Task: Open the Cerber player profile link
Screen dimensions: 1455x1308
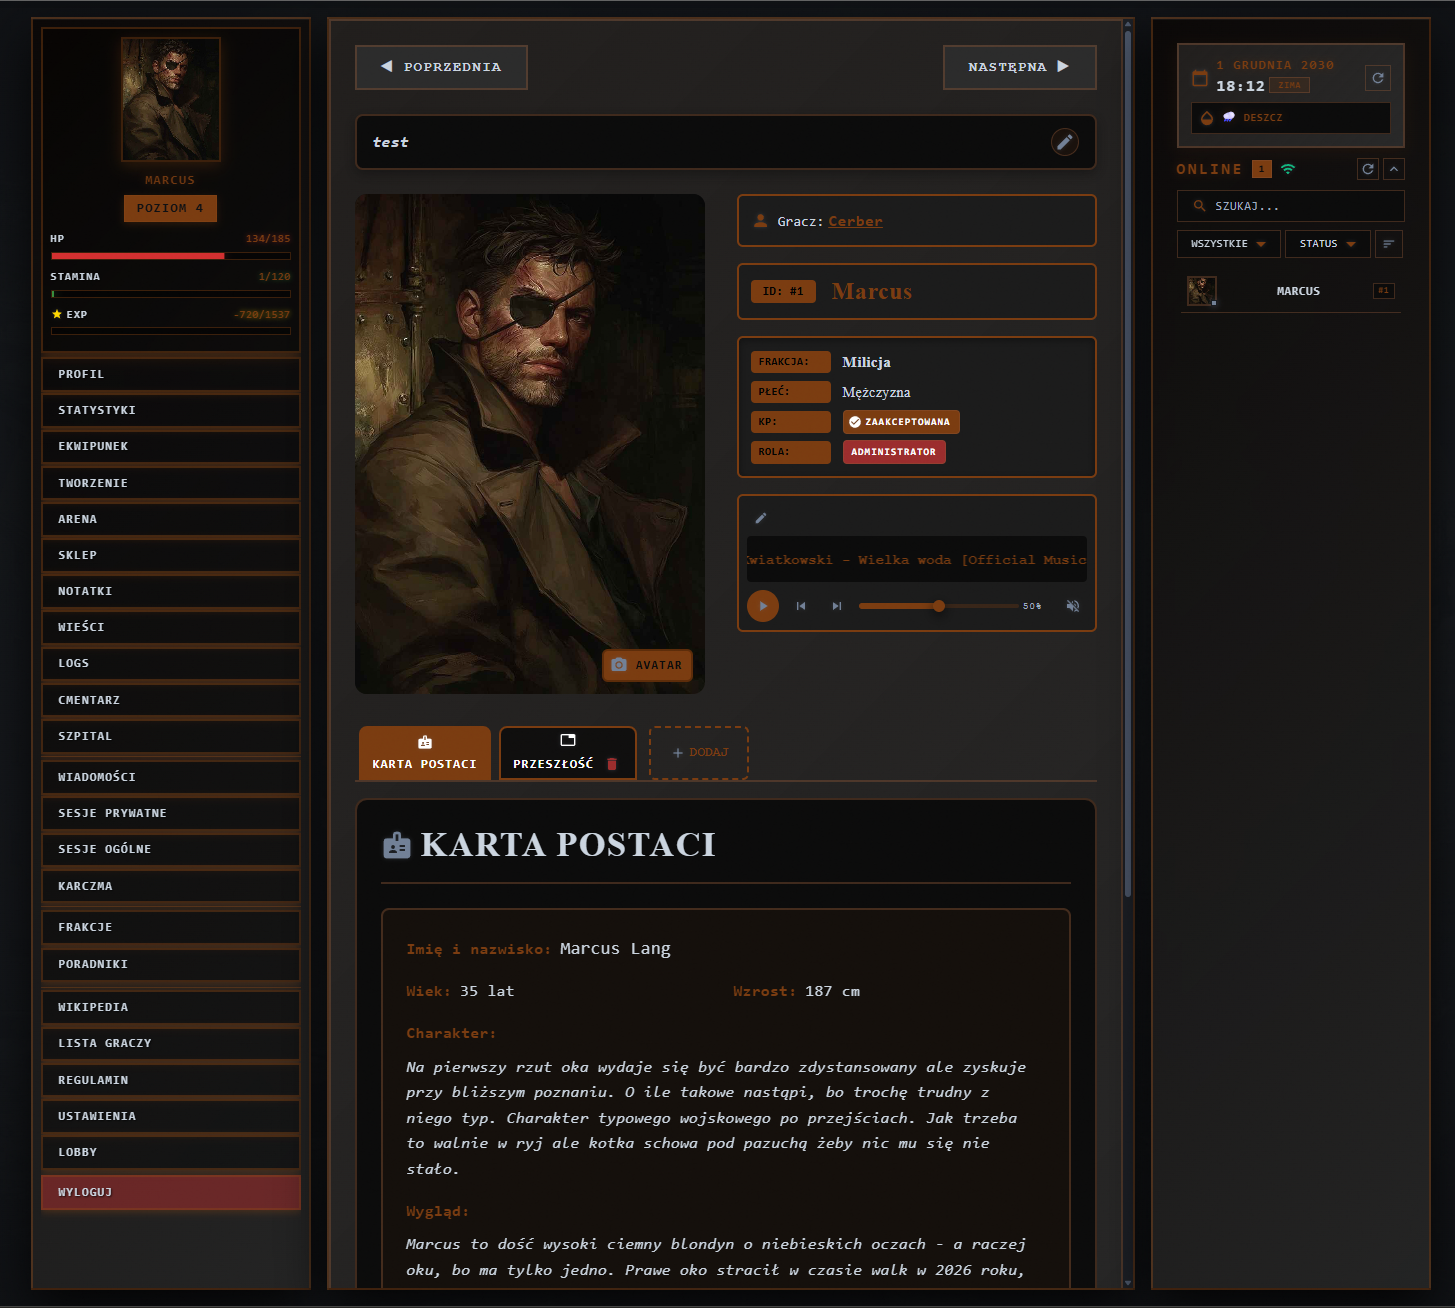Action: point(855,221)
